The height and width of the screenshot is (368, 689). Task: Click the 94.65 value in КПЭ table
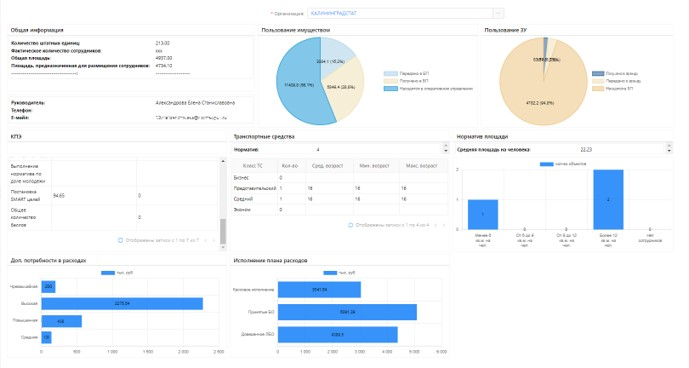(58, 196)
